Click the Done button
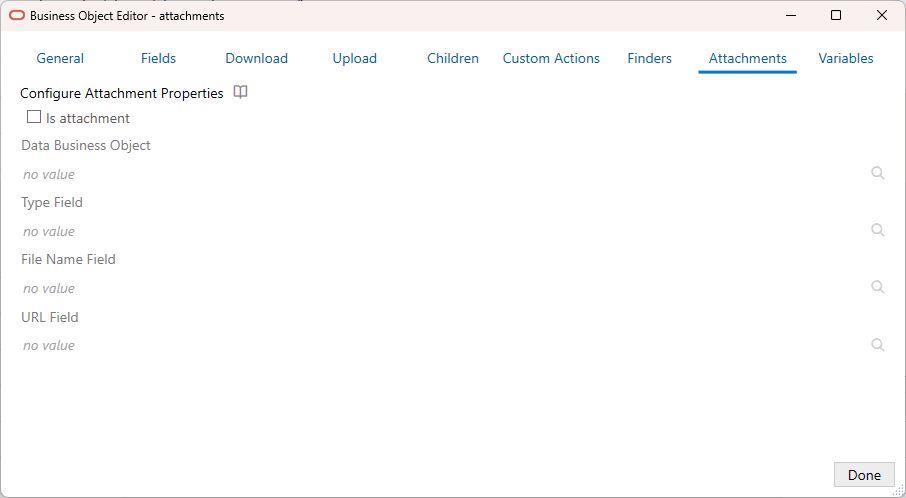The image size is (906, 498). [x=864, y=475]
